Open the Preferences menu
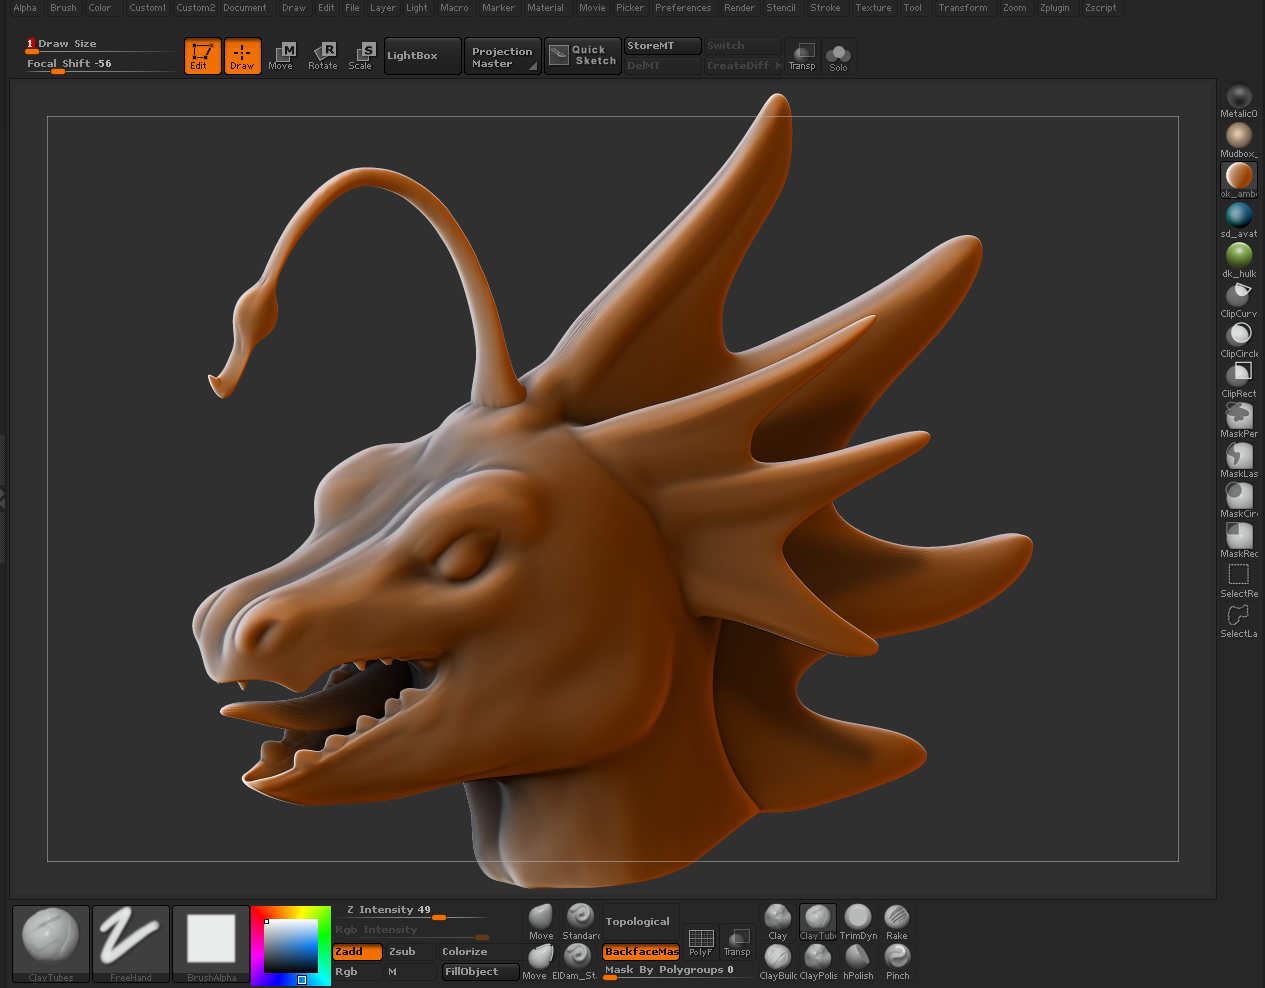This screenshot has width=1265, height=988. (683, 8)
